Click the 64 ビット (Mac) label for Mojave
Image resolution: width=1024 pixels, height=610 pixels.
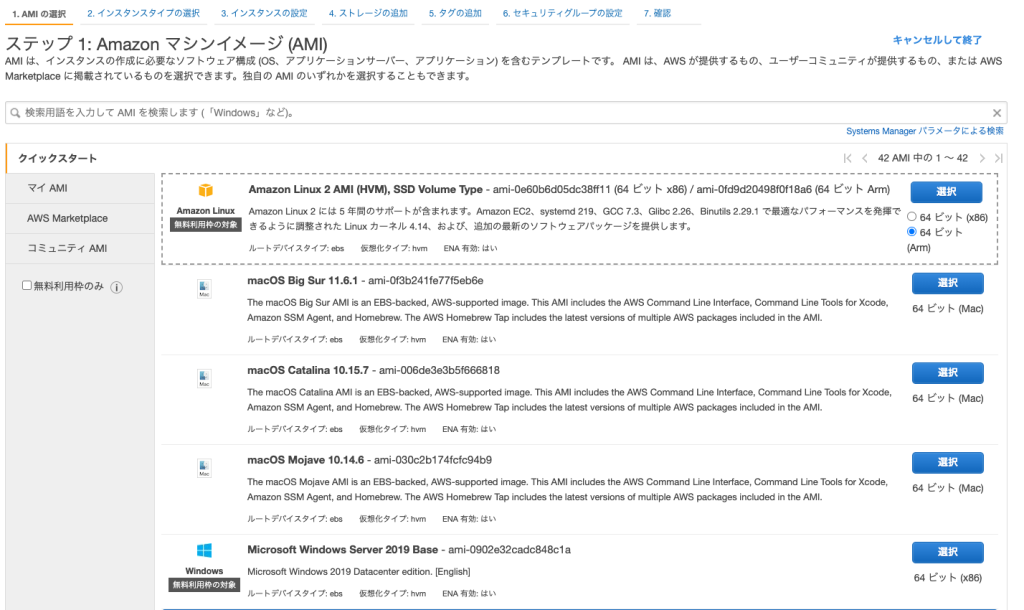coord(948,488)
